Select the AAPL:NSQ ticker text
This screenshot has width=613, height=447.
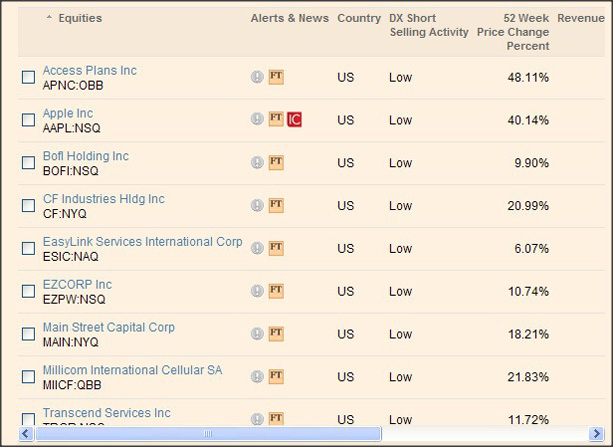(72, 128)
